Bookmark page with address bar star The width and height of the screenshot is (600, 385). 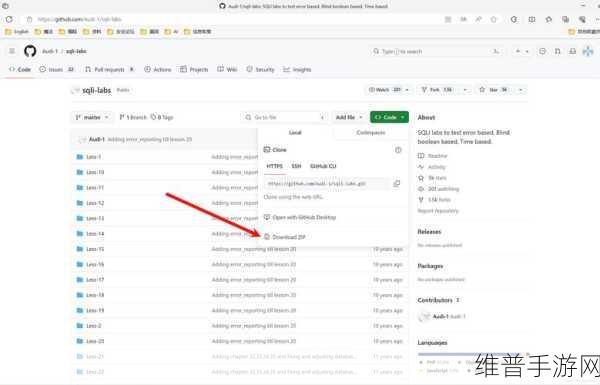tap(494, 19)
